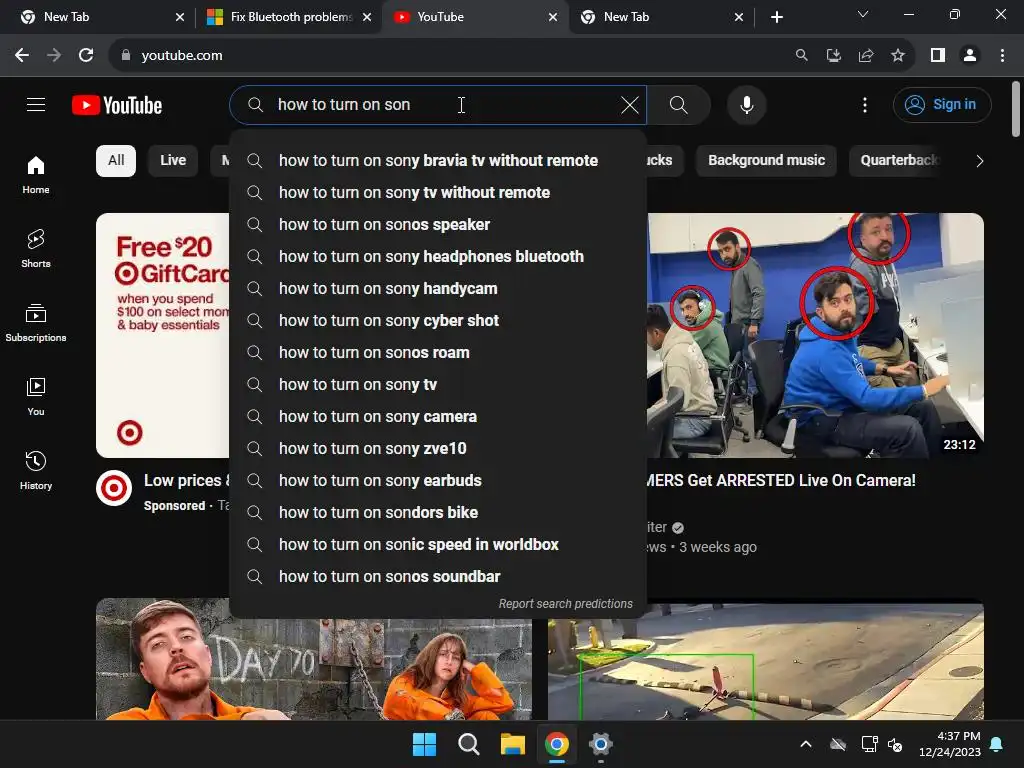
Task: Select the Live filter chip
Action: tap(173, 161)
